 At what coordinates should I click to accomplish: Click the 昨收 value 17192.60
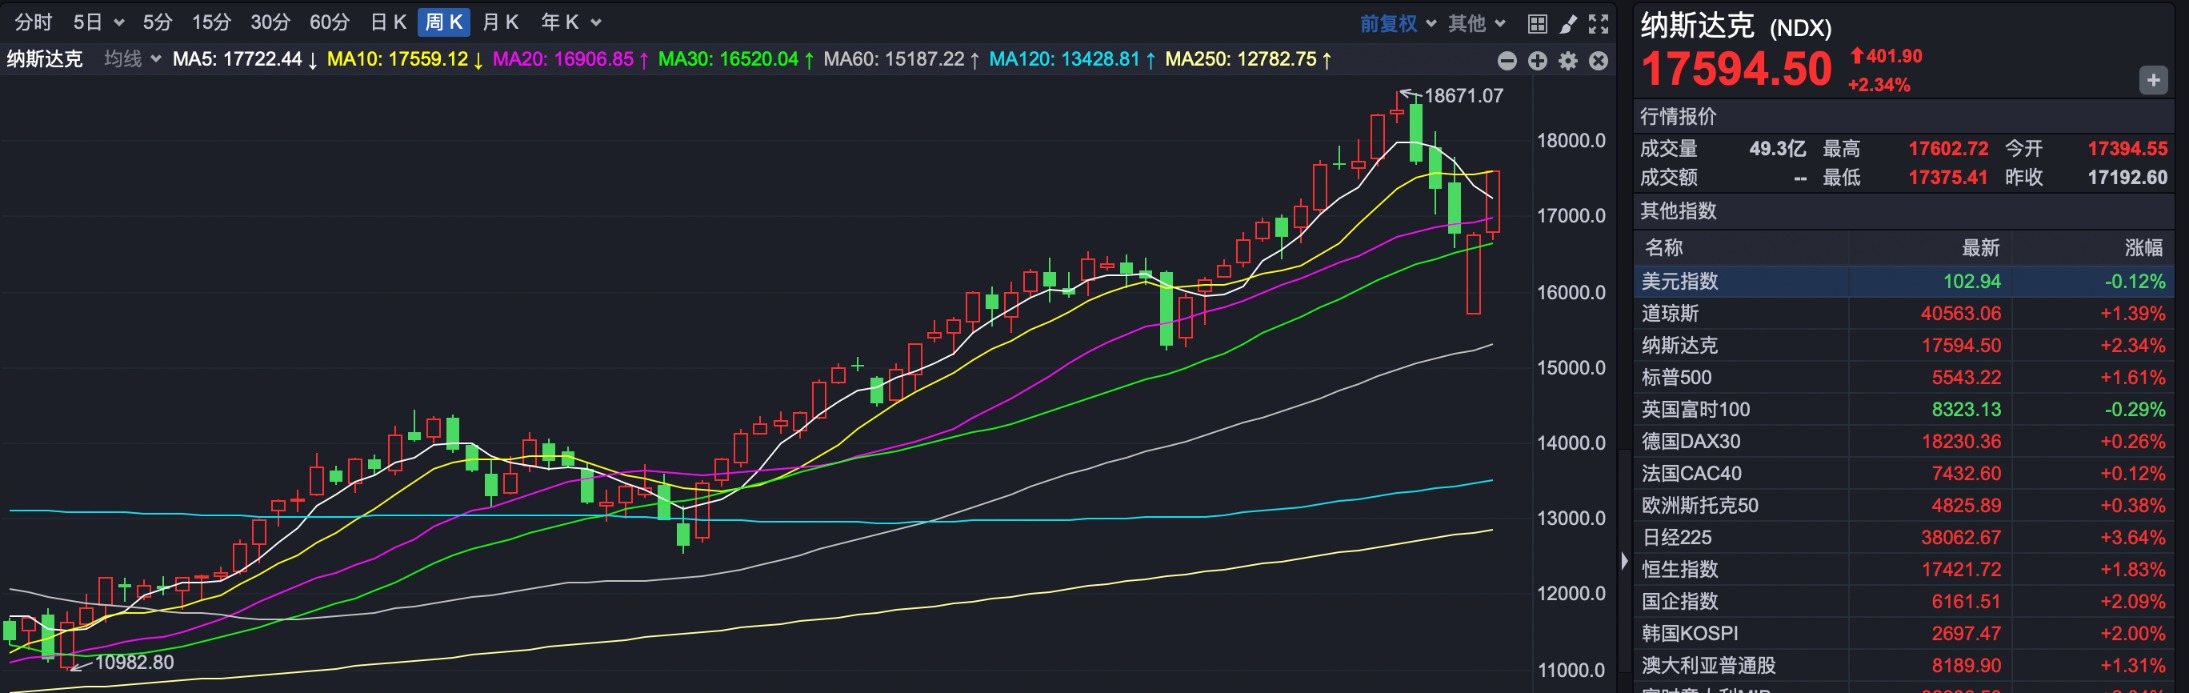click(2127, 178)
